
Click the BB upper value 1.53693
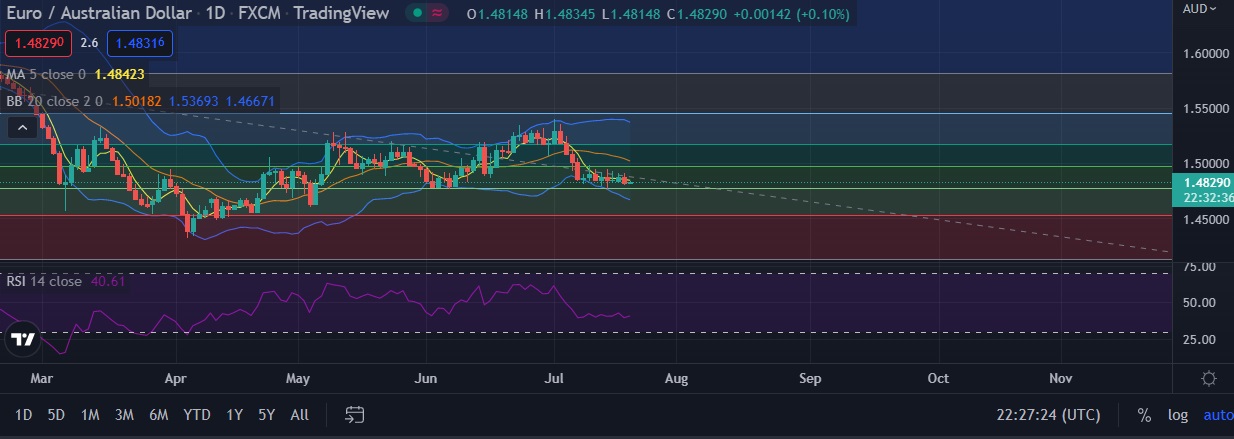coord(194,101)
